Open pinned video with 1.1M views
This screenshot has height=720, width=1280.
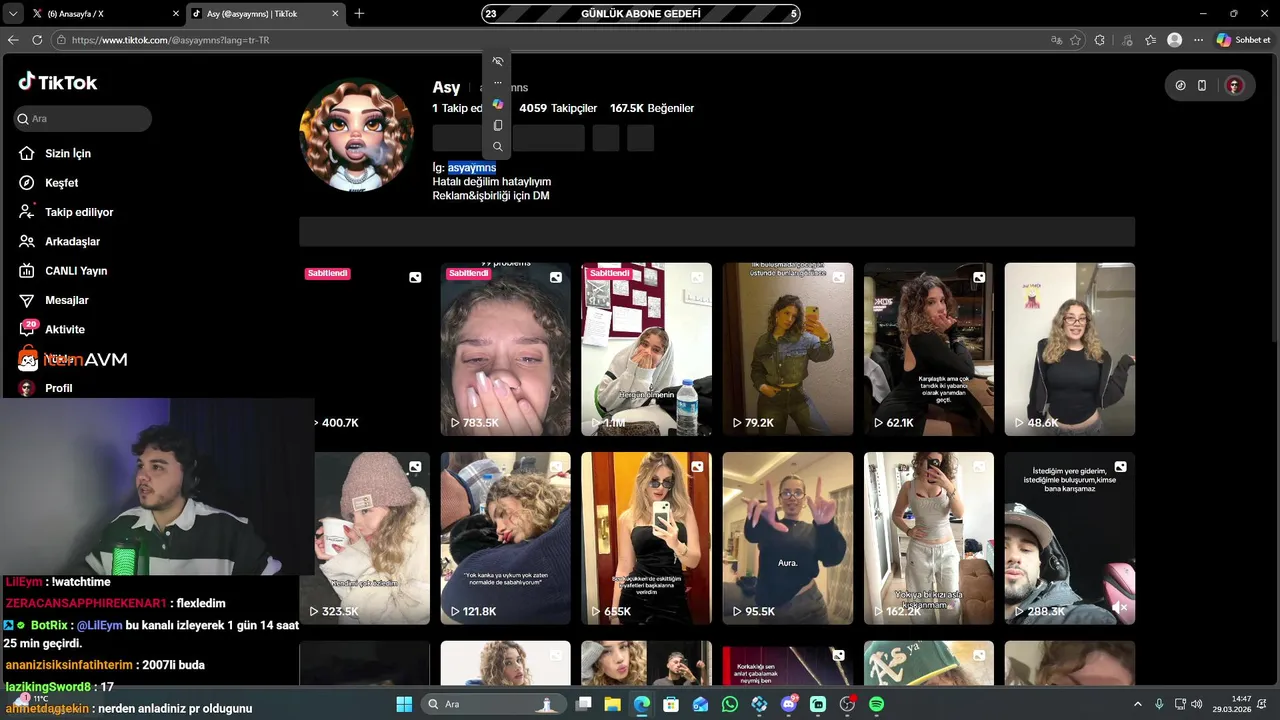click(647, 349)
